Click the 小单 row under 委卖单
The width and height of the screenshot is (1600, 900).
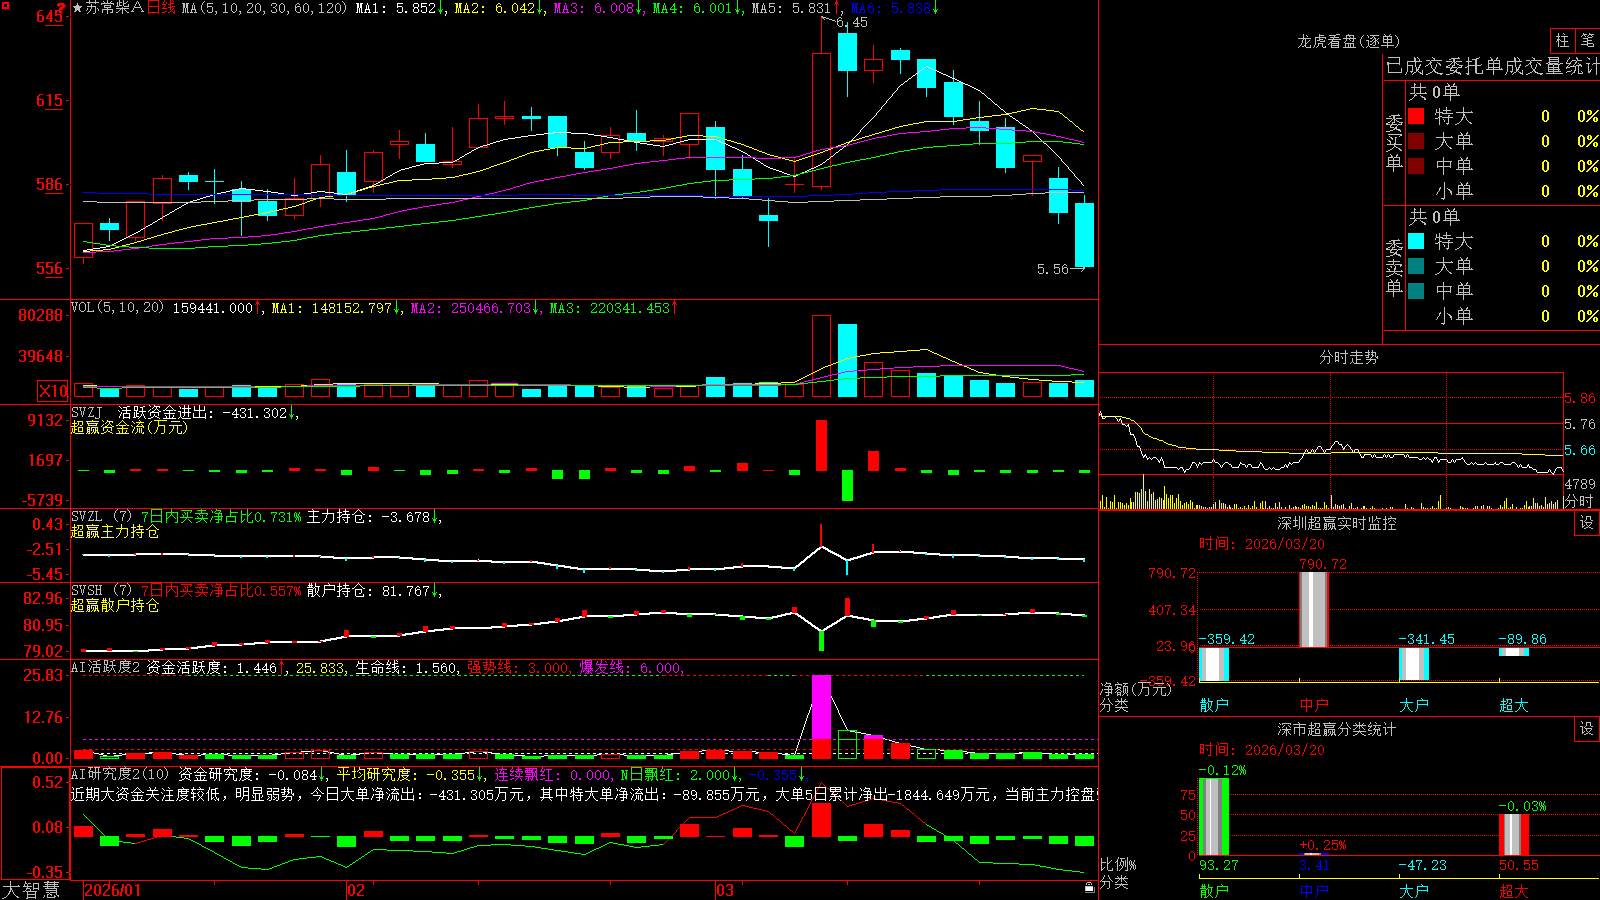point(1502,316)
